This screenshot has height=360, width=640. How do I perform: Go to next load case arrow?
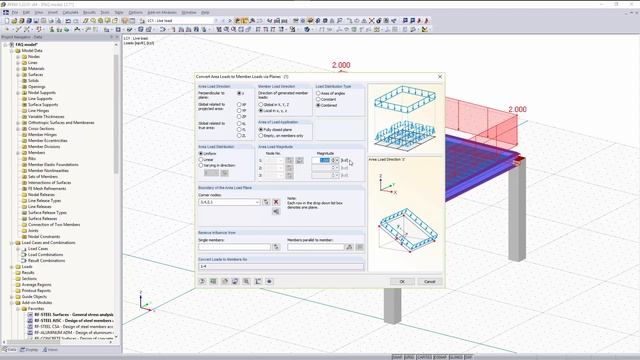[x=230, y=20]
